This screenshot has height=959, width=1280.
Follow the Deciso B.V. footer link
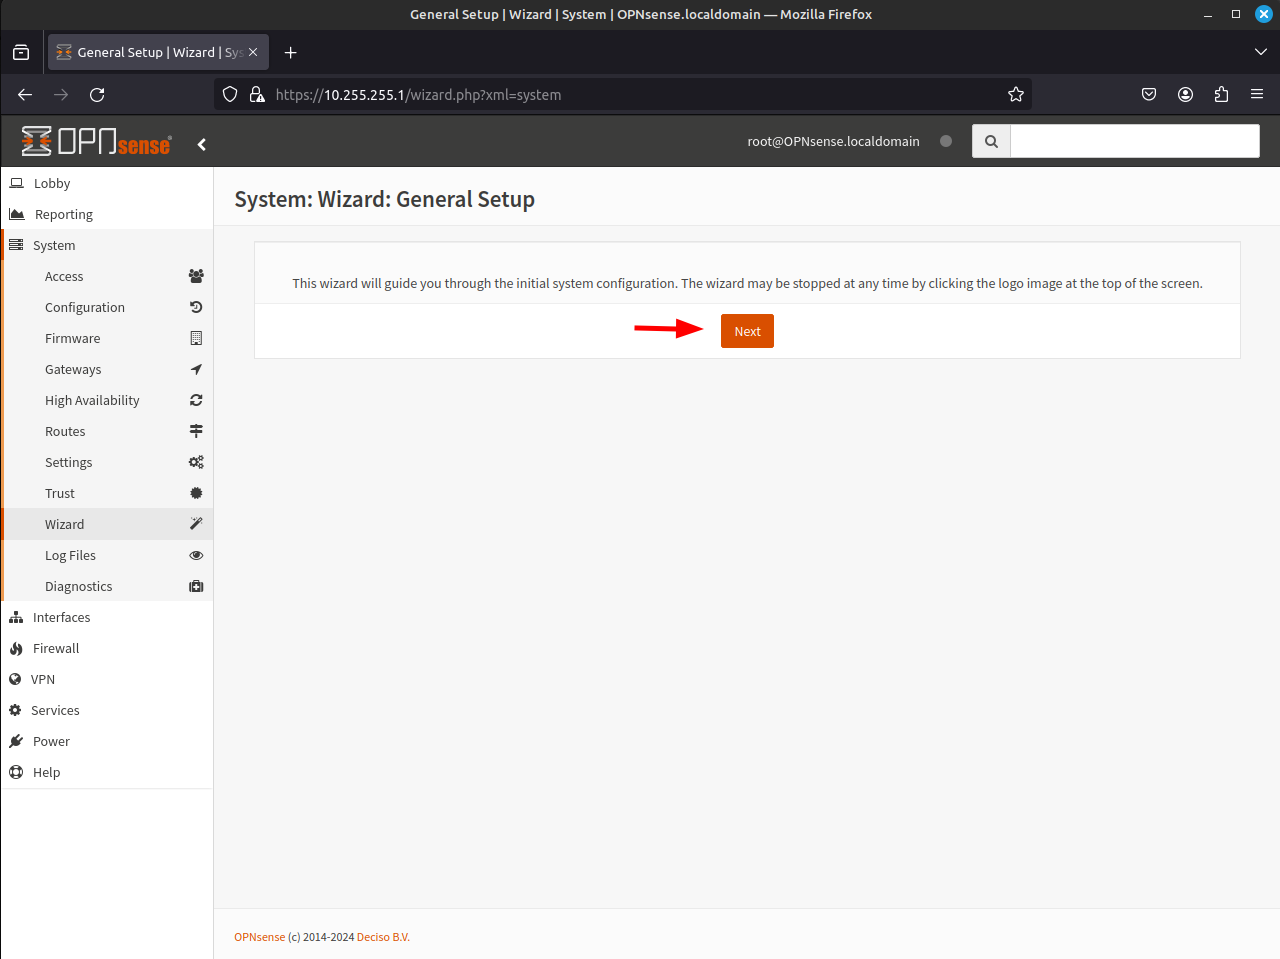pos(383,937)
